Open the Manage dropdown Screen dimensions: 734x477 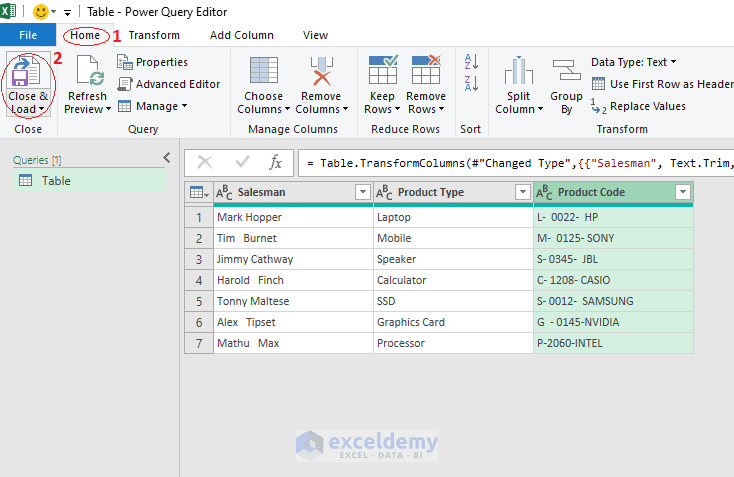click(x=153, y=106)
